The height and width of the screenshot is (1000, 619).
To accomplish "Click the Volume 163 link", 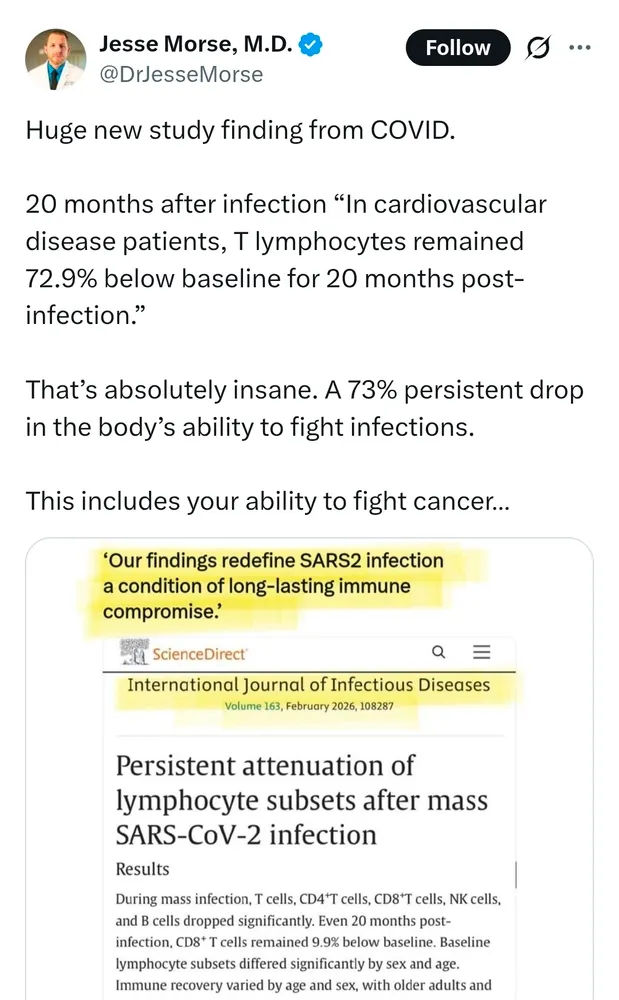I will 253,707.
